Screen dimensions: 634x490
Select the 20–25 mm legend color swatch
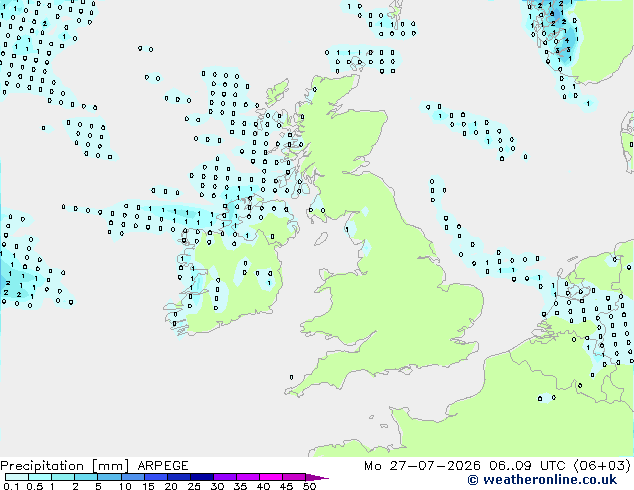(x=178, y=477)
